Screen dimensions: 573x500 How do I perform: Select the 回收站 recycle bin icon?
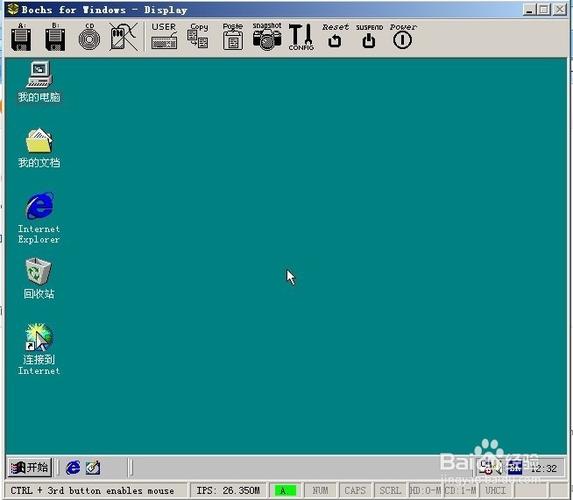coord(39,279)
